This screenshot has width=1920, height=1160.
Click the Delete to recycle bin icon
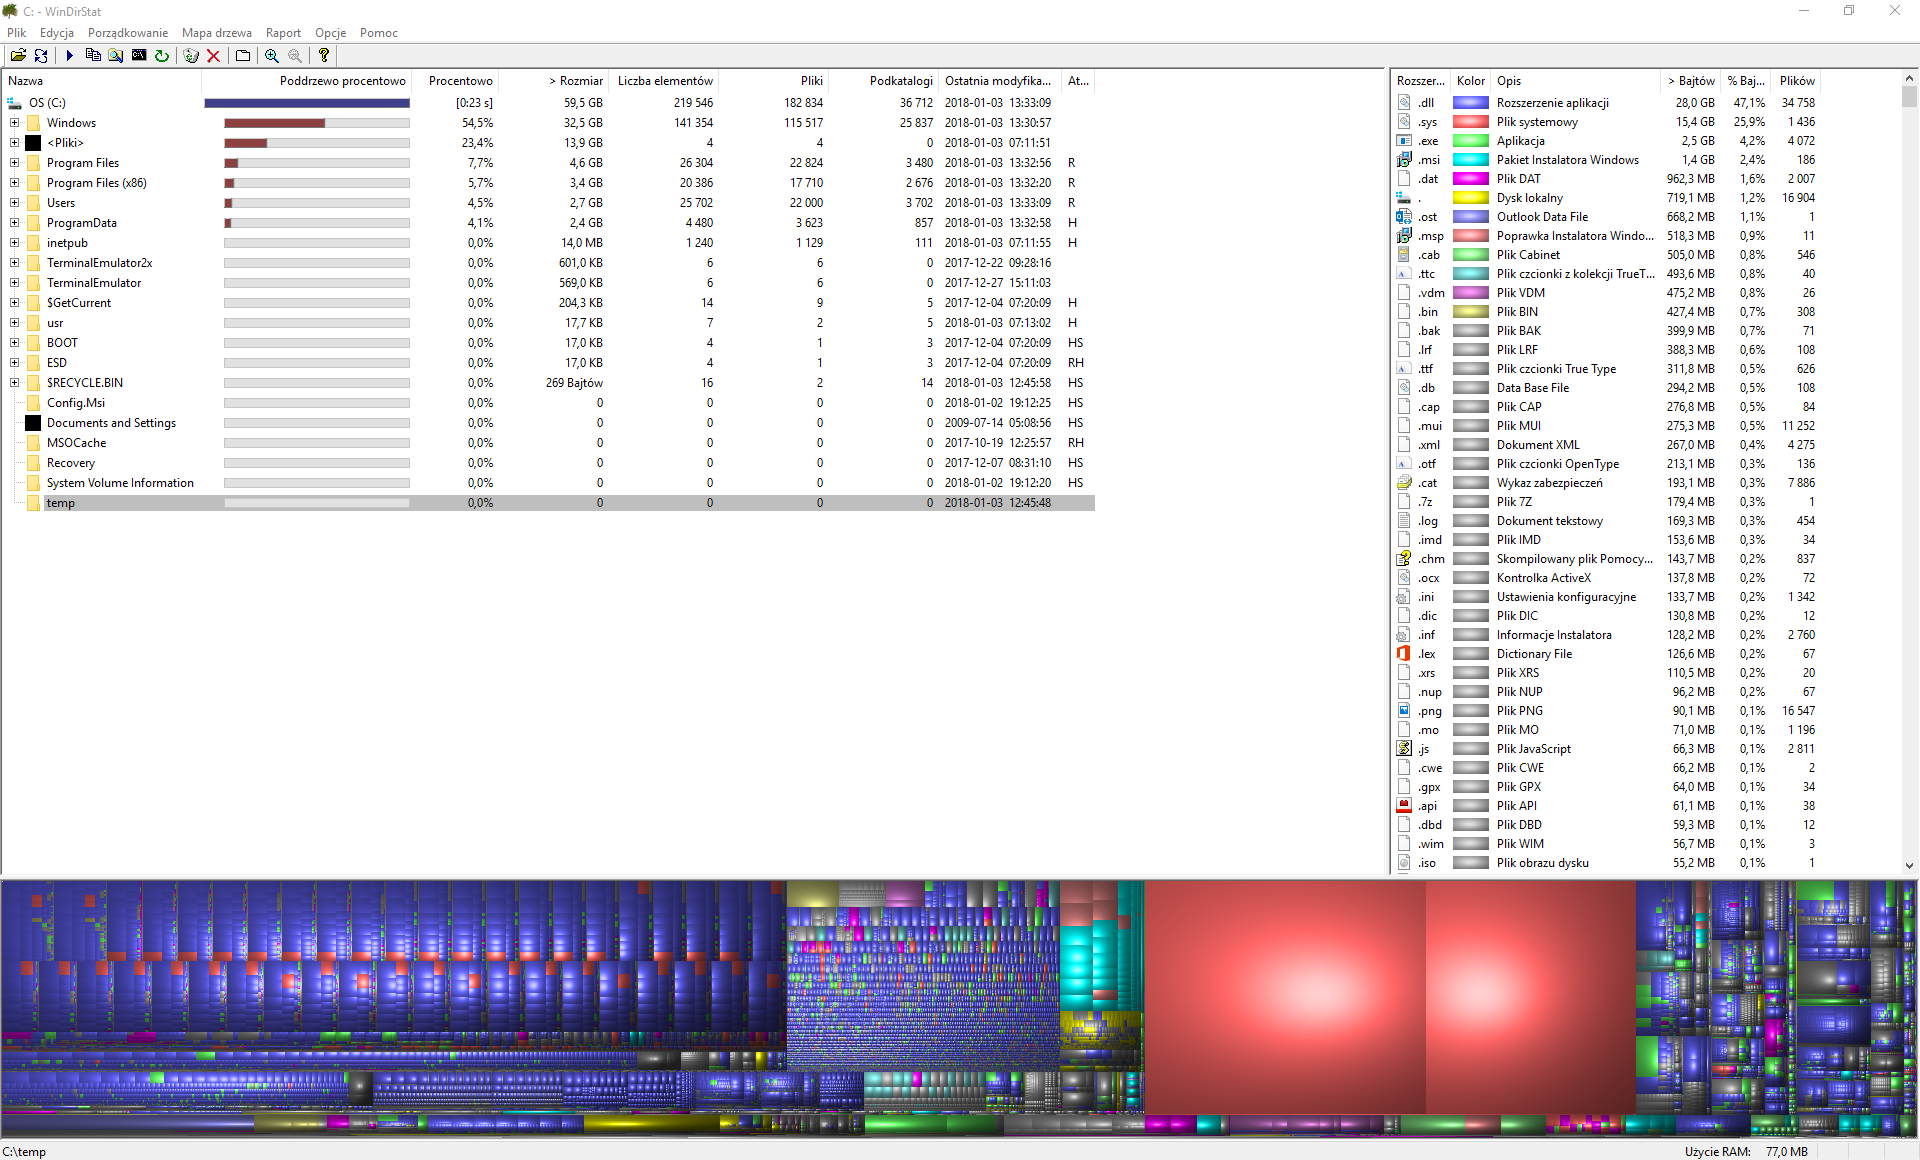(x=191, y=56)
